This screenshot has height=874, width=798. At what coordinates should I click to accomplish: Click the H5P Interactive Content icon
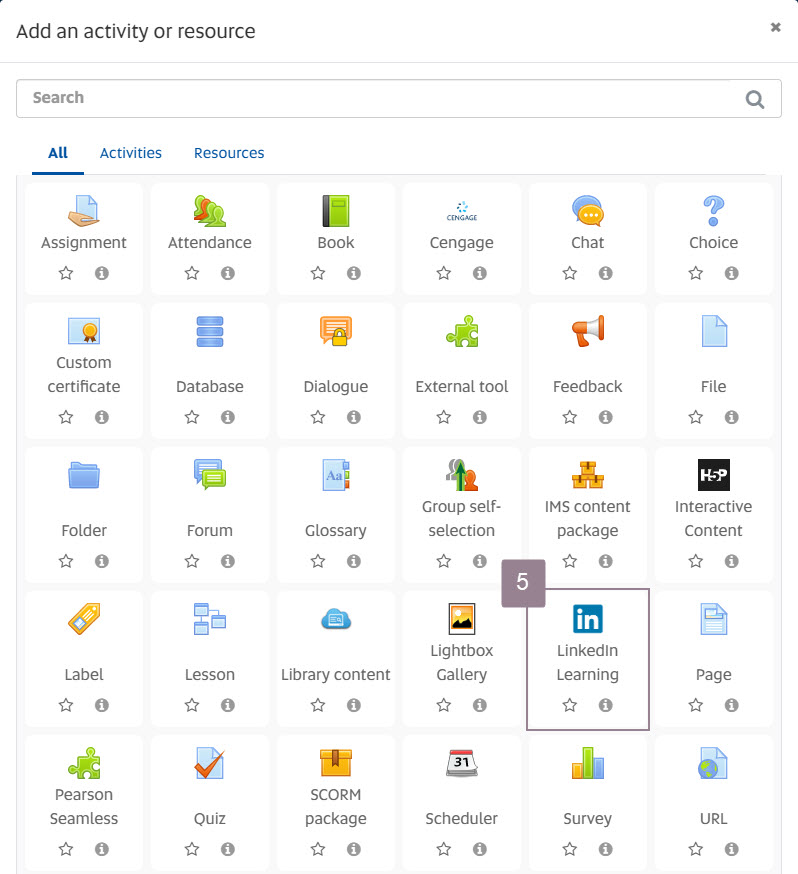tap(713, 475)
